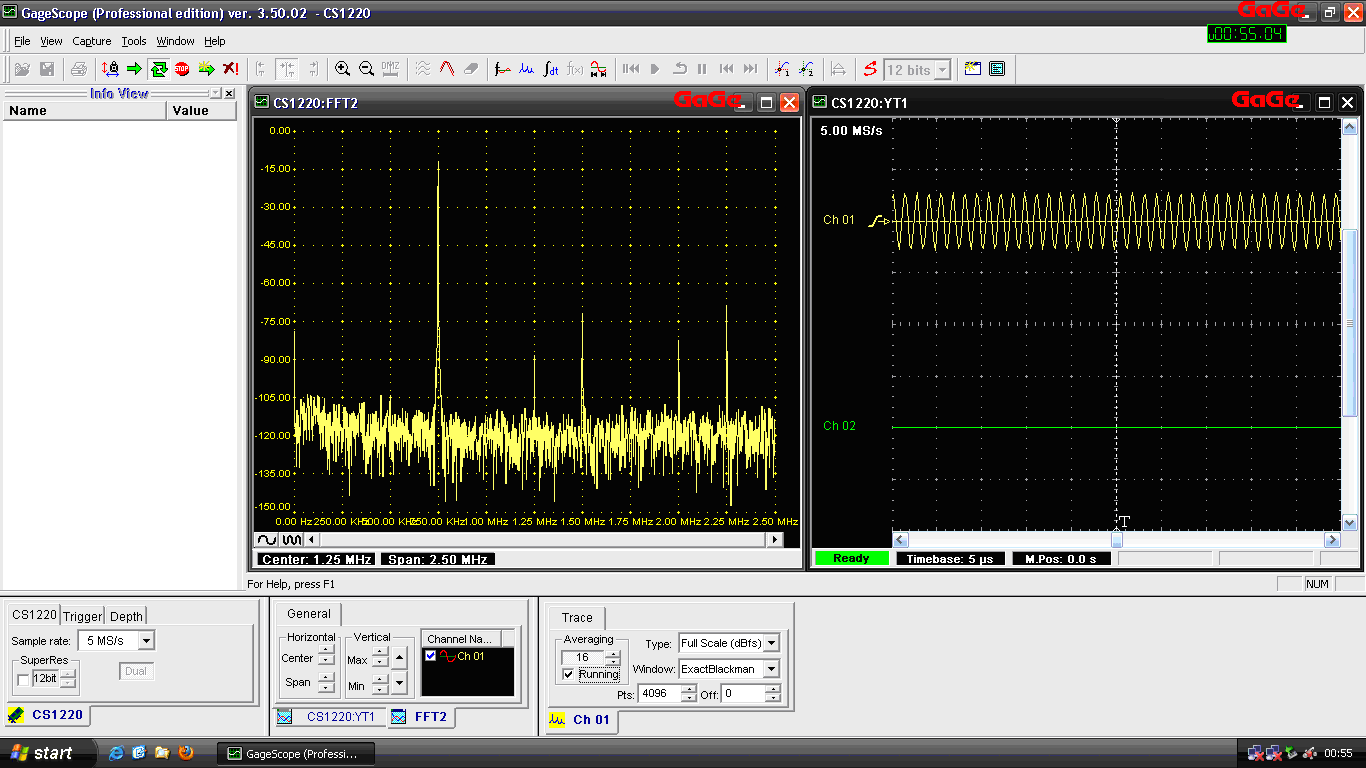Click the red STOP acquisition icon

coord(182,69)
